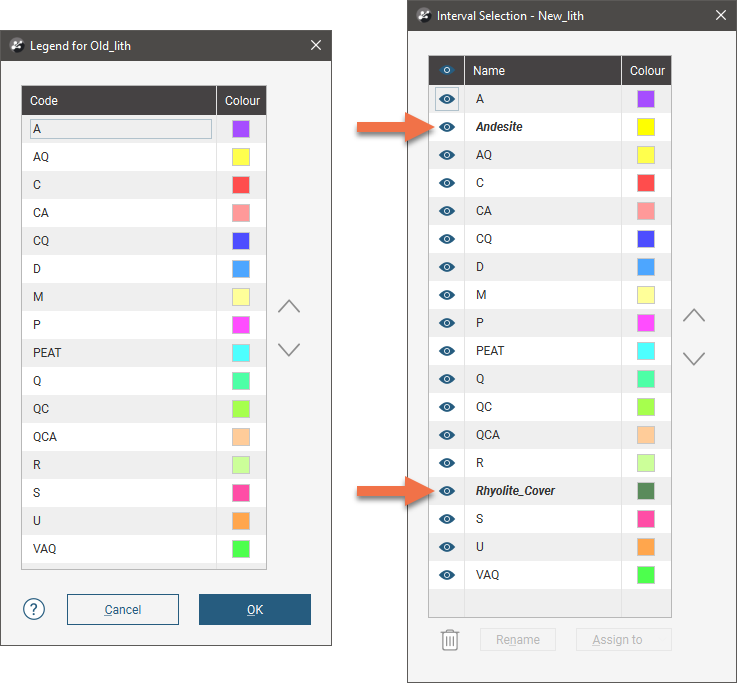This screenshot has height=683, width=737.
Task: Click down arrow in Interval Selection
Action: pyautogui.click(x=694, y=358)
